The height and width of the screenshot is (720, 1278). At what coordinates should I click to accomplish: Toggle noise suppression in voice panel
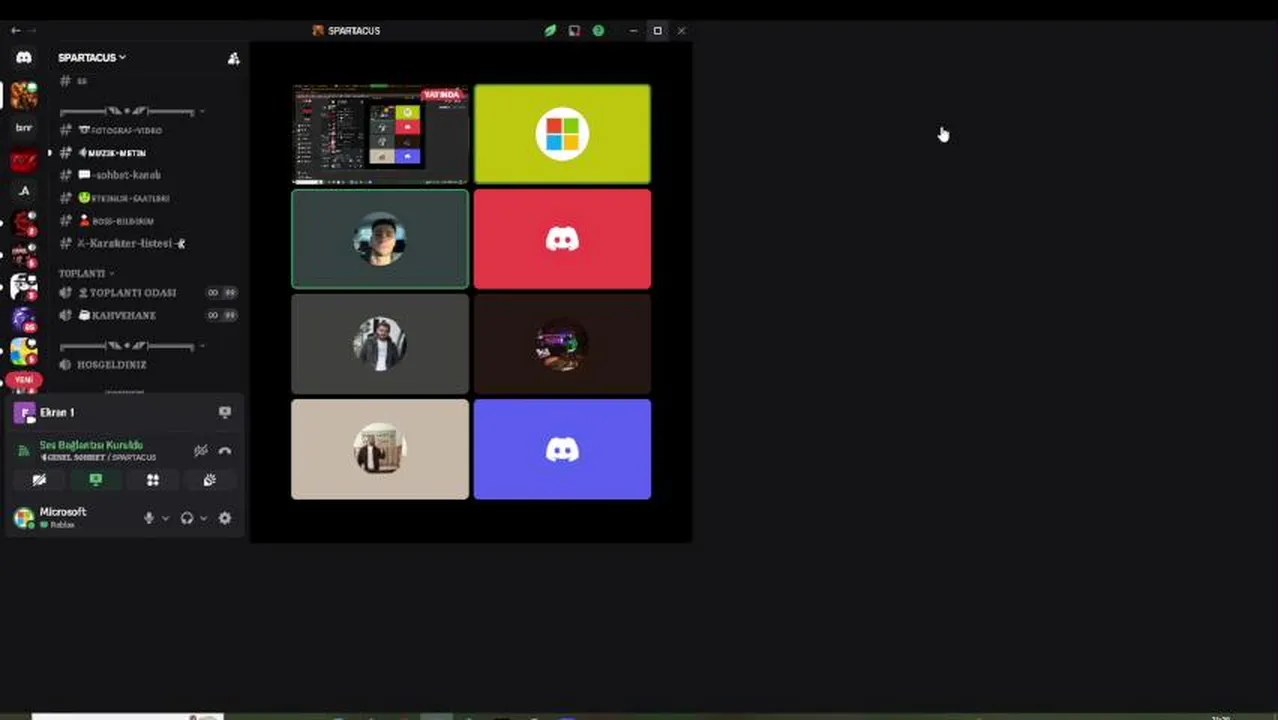(x=201, y=451)
